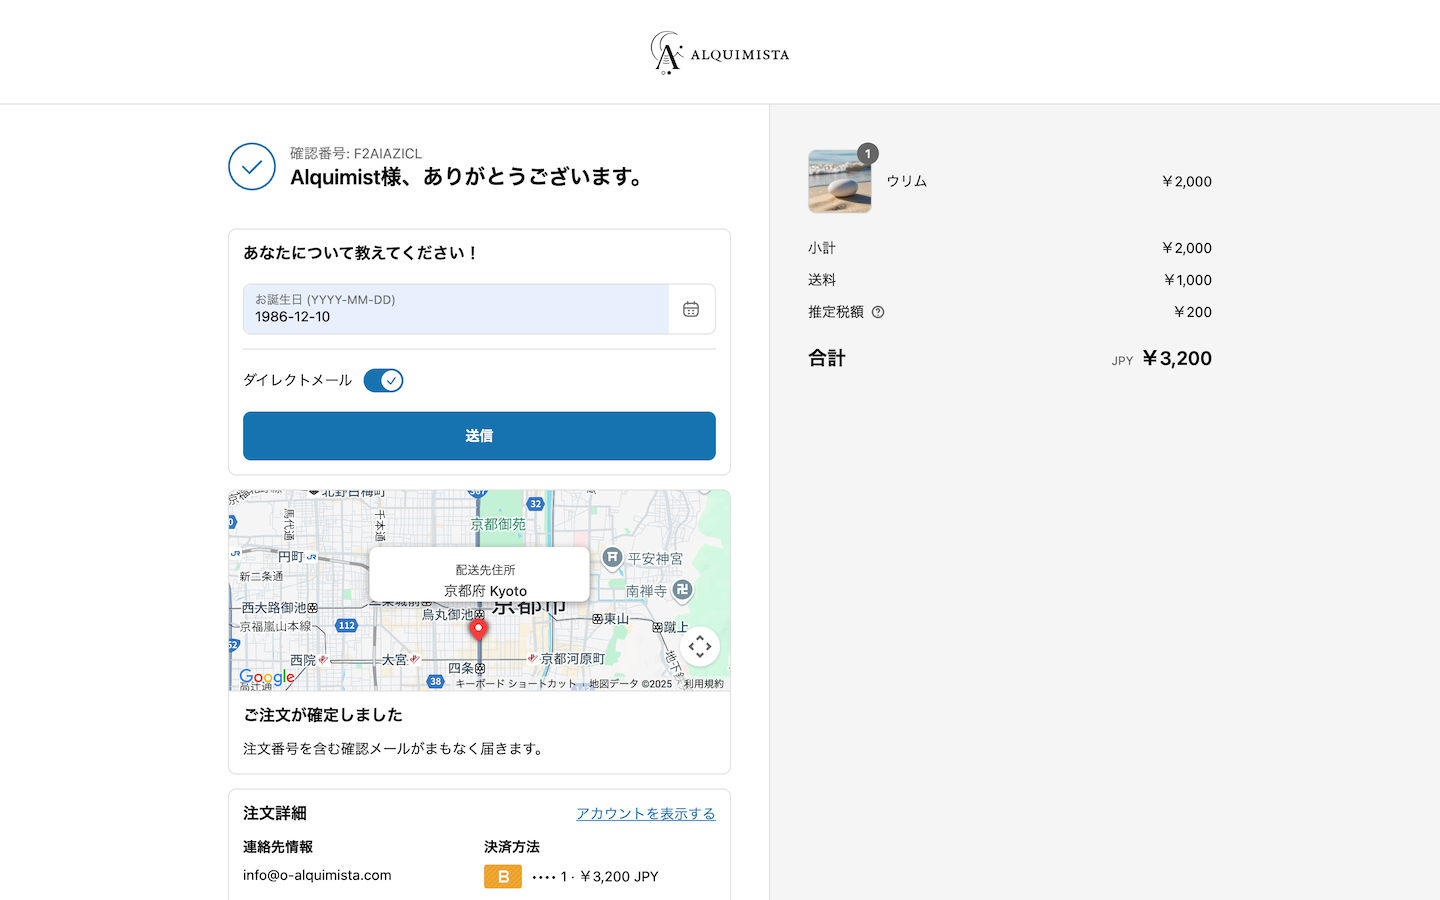
Task: Click the Alquimista logo in the header
Action: (720, 53)
